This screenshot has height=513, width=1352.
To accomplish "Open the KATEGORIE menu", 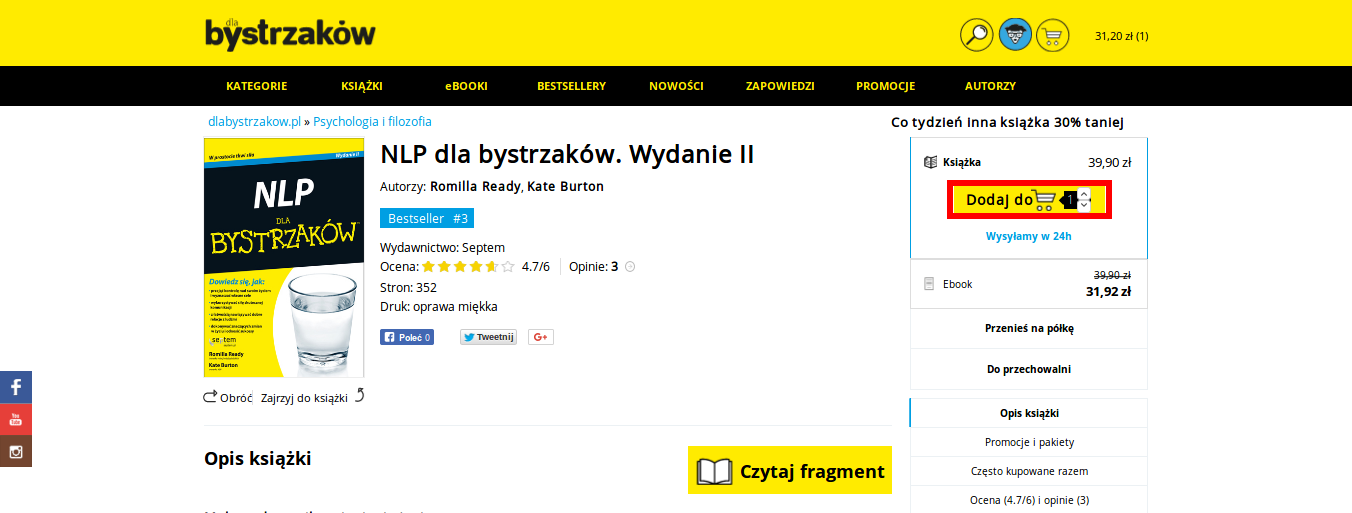I will tap(257, 86).
